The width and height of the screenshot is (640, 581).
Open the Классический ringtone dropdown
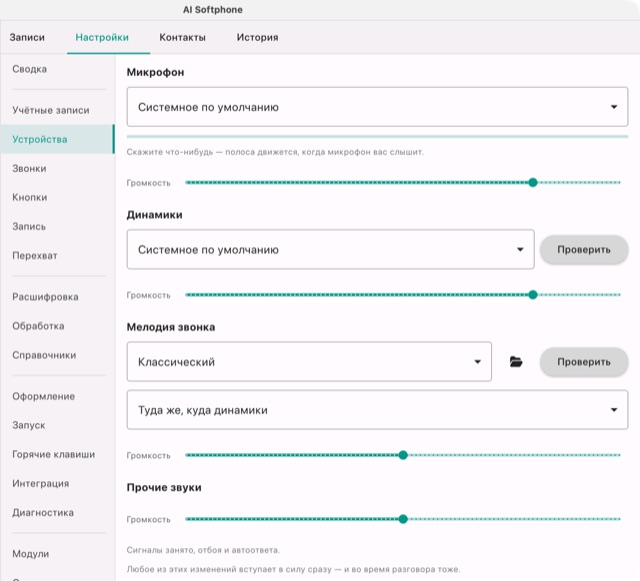click(309, 362)
